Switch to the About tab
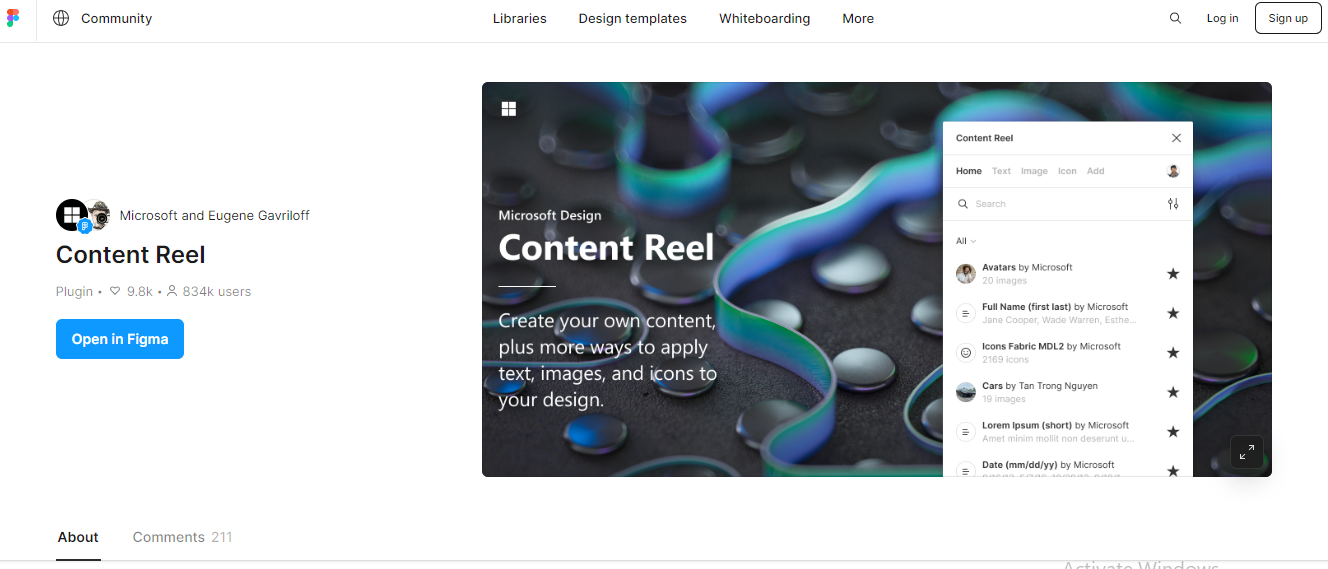This screenshot has height=569, width=1328. (78, 537)
